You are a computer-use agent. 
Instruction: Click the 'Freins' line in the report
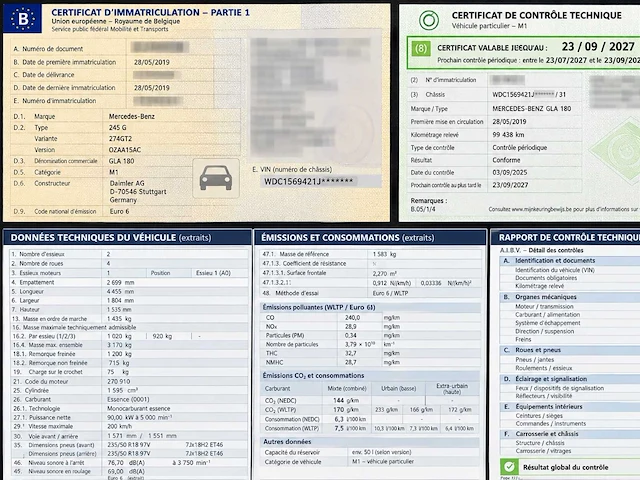coord(523,340)
